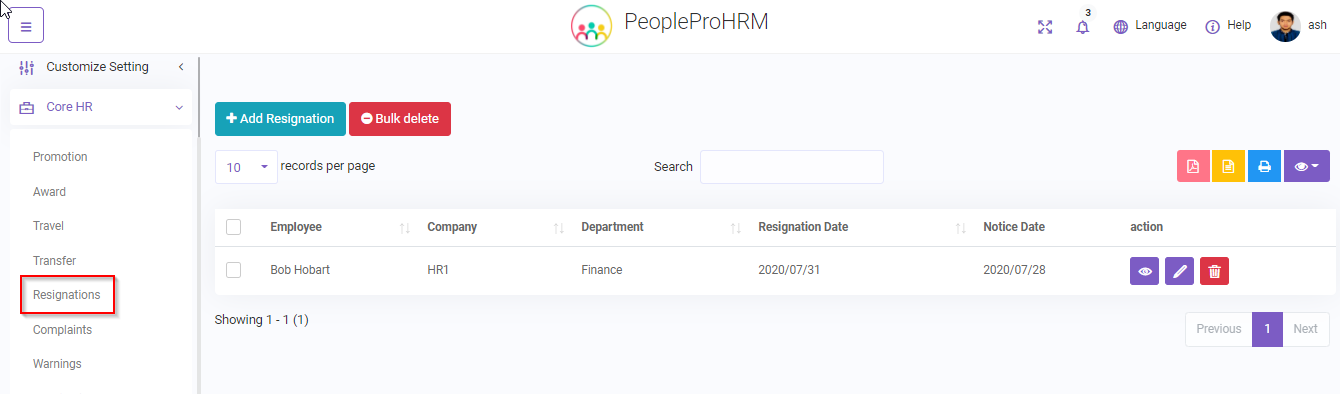Open Promotion in sidebar

pyautogui.click(x=60, y=157)
